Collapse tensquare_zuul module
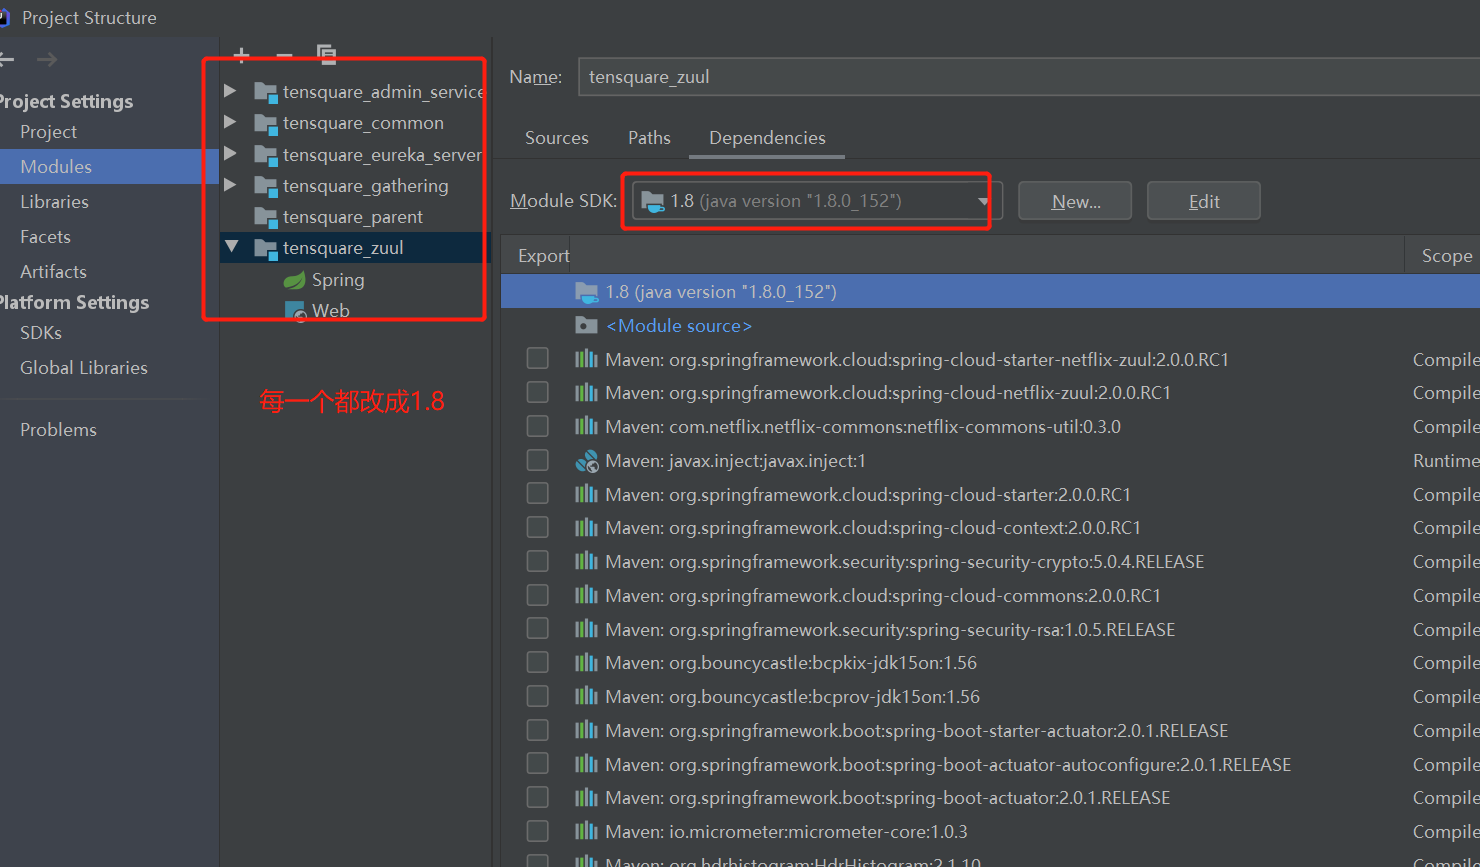Screen dimensions: 1480x867 (x=231, y=246)
